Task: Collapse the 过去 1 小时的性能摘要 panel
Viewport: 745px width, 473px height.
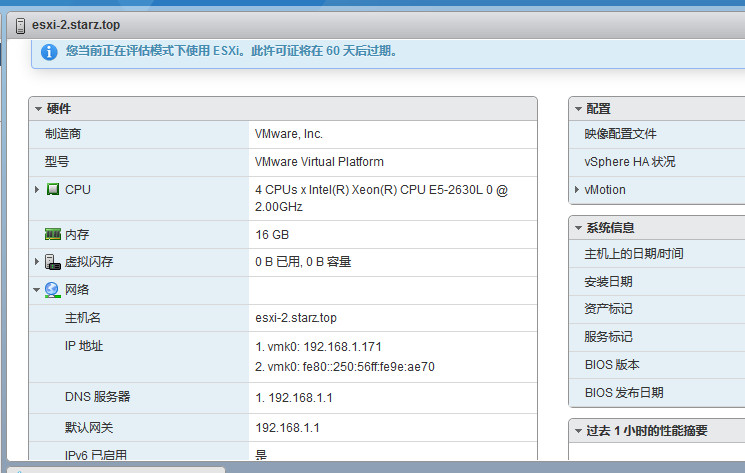Action: [578, 431]
